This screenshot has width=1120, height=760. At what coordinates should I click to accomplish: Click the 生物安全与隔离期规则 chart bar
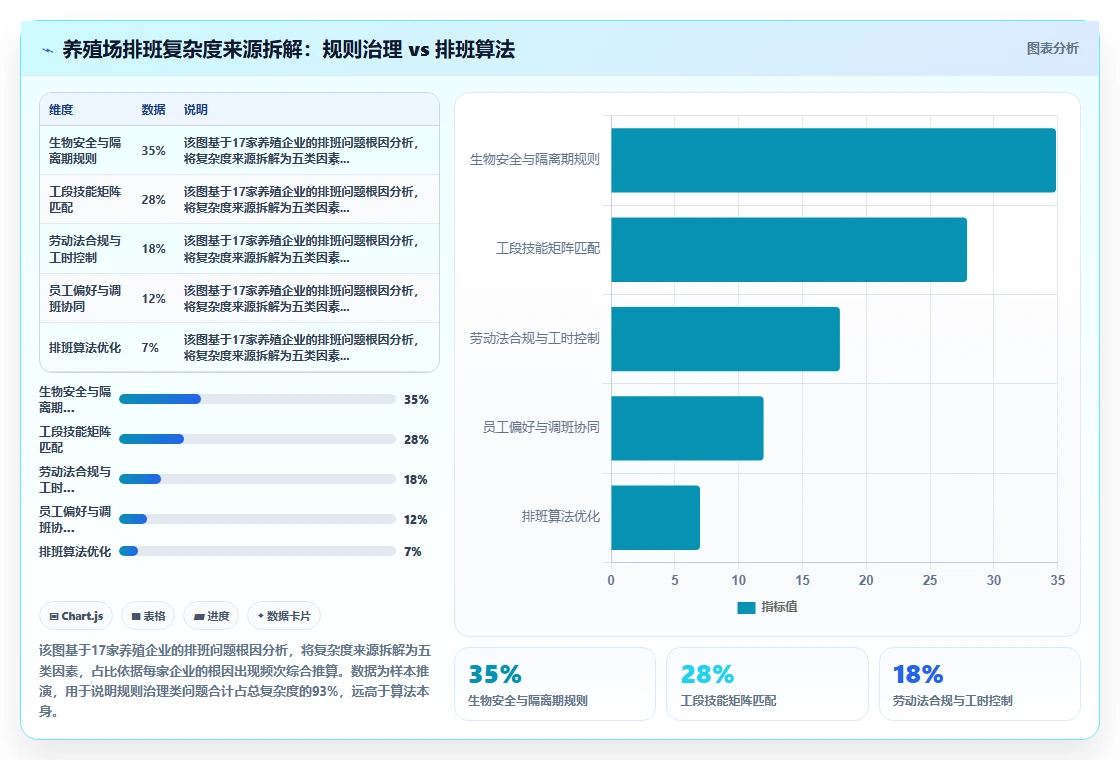(x=833, y=160)
